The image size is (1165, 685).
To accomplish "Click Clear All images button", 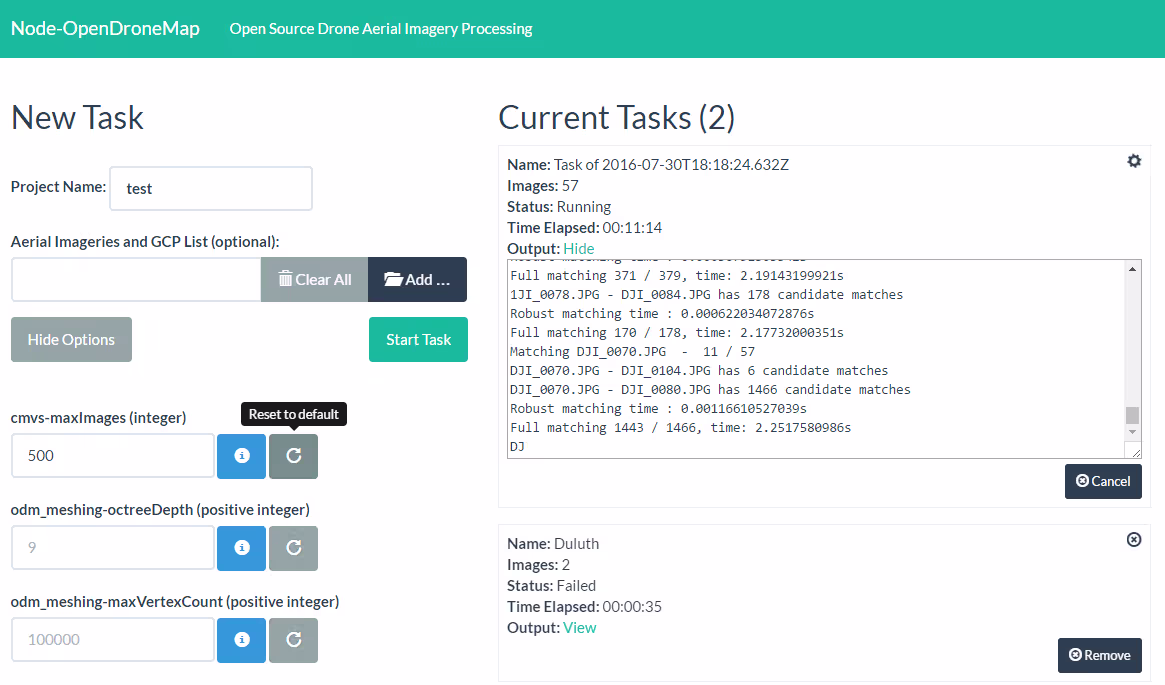I will click(x=314, y=279).
